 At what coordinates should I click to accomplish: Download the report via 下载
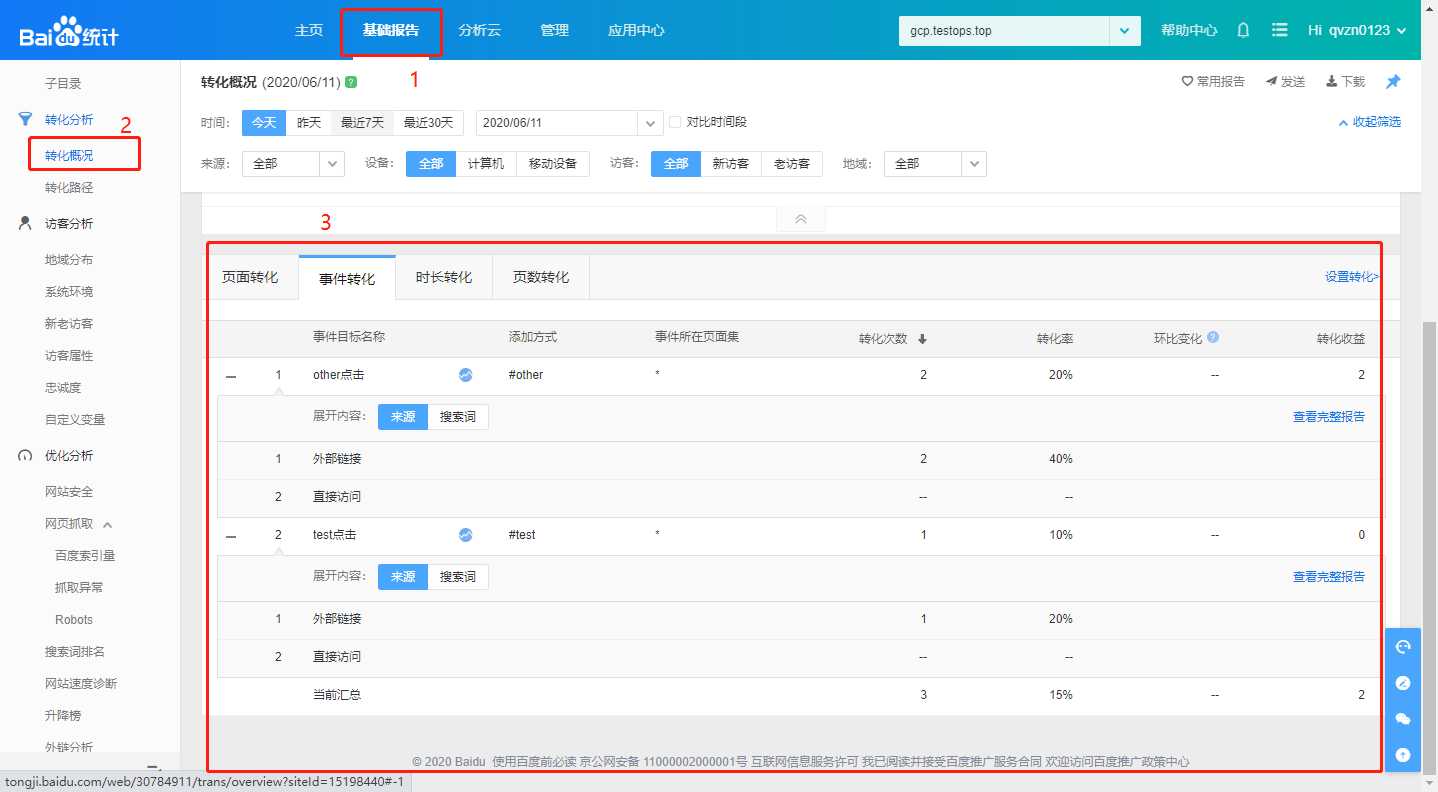[x=1345, y=82]
